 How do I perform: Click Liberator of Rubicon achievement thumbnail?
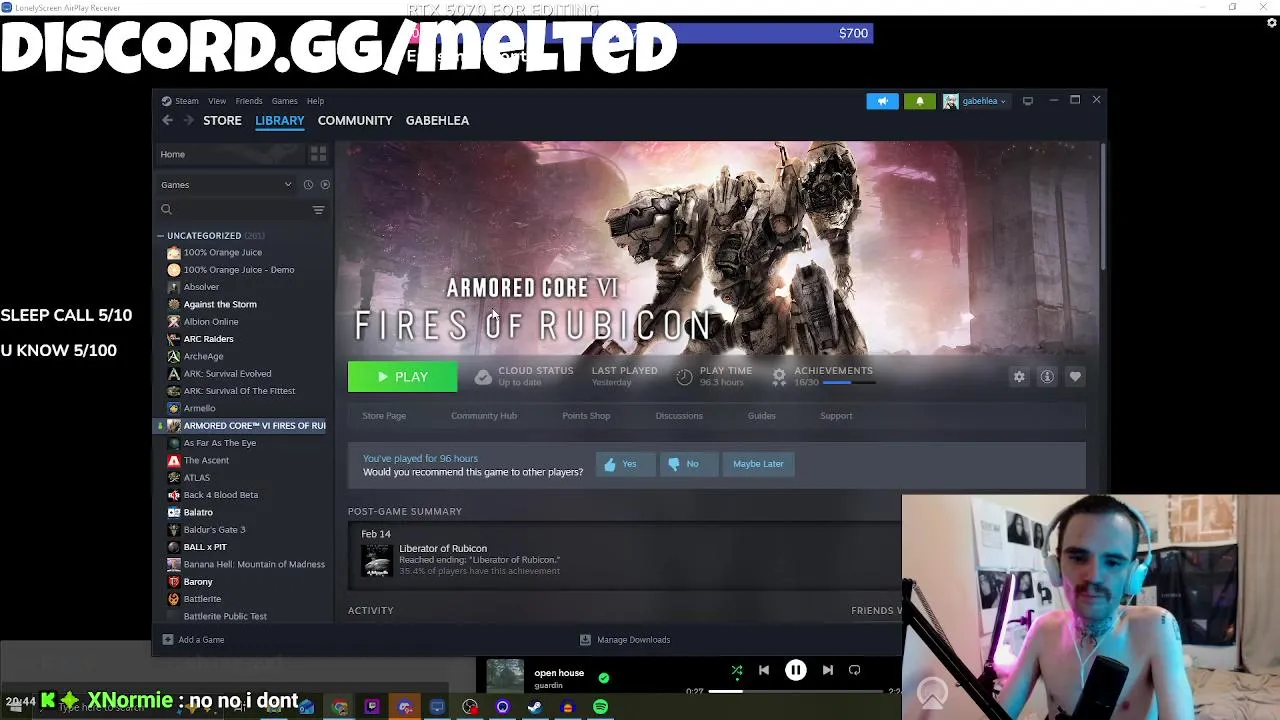377,560
